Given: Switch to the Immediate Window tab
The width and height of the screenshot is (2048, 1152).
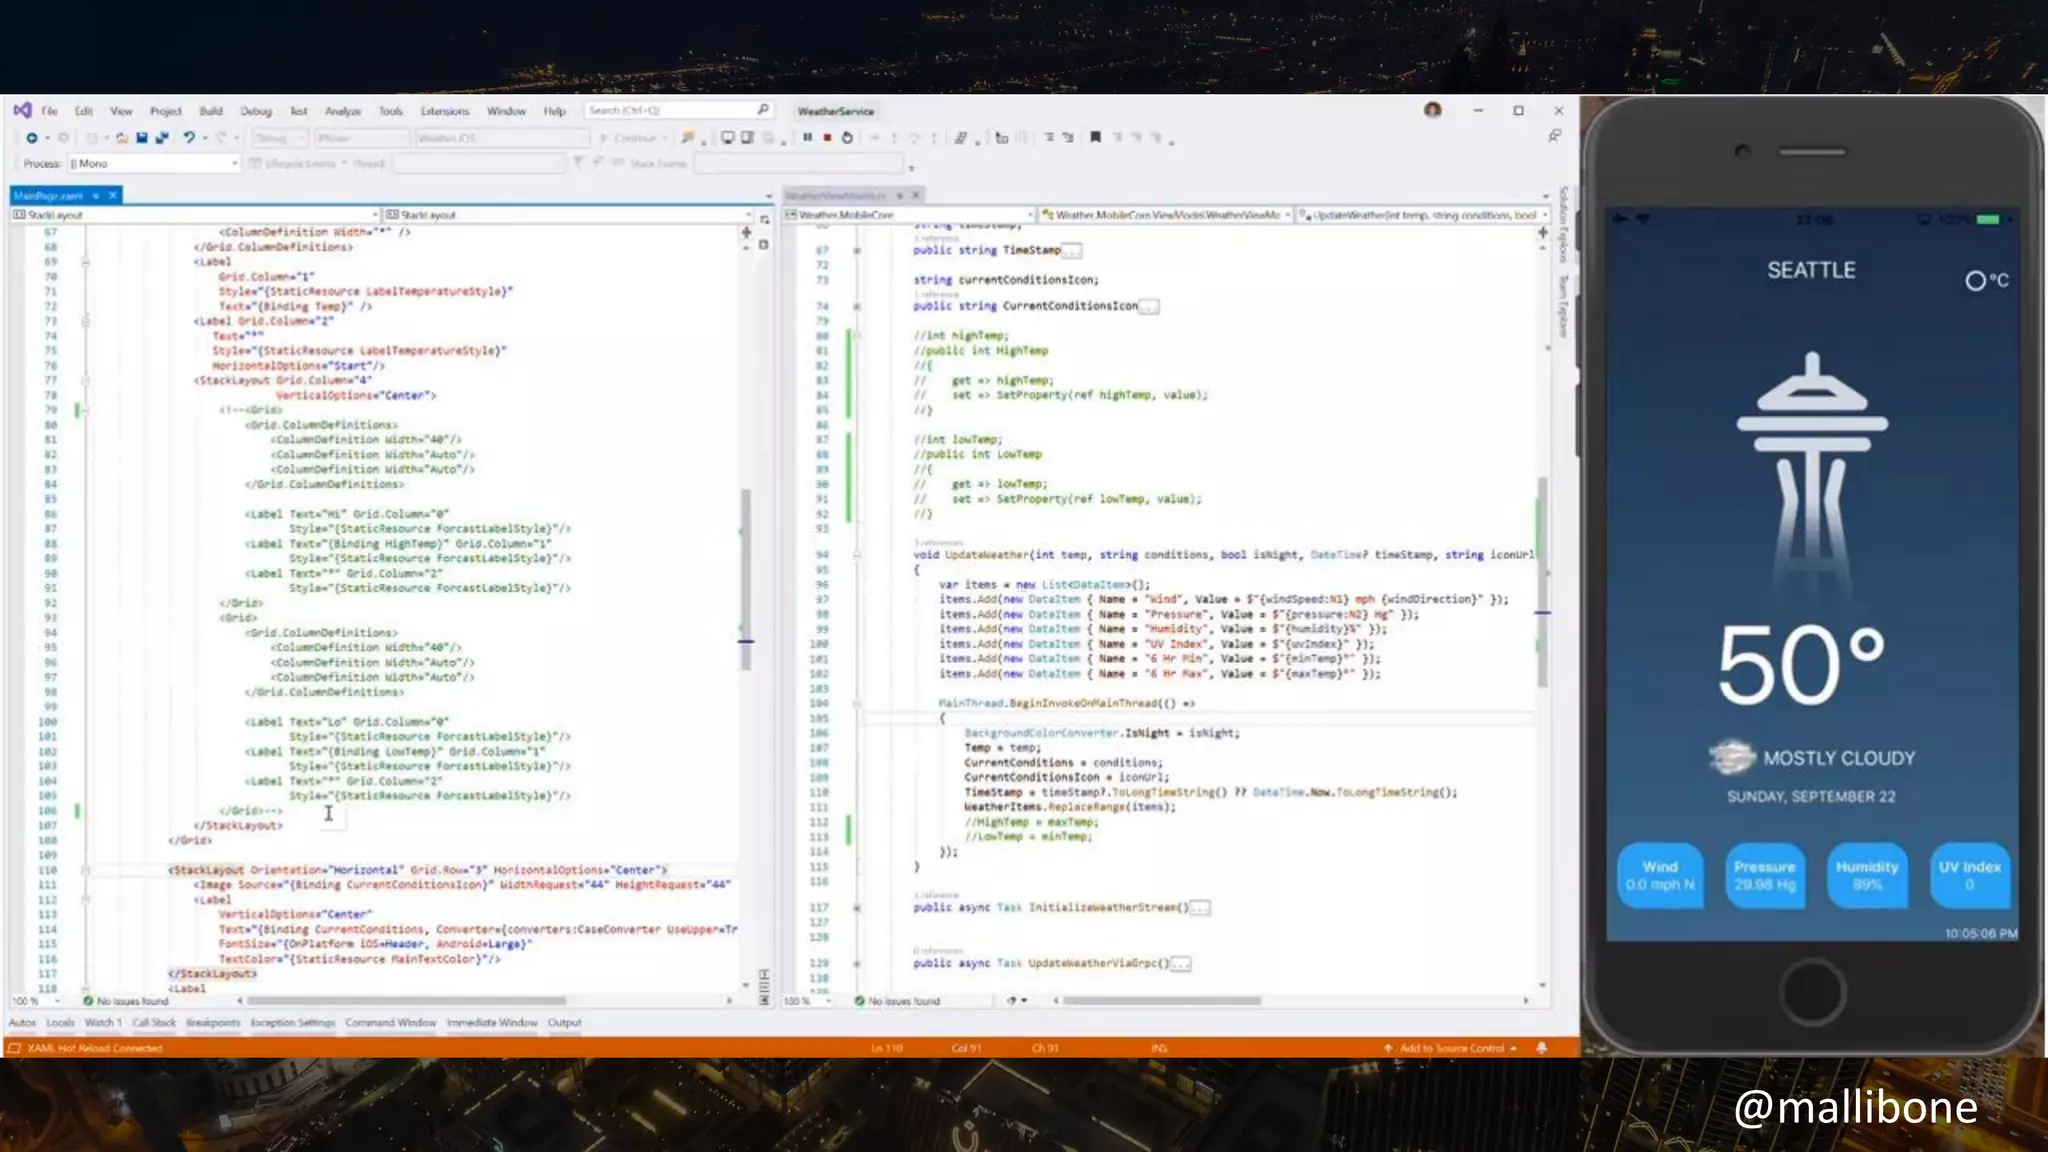Looking at the screenshot, I should point(491,1023).
